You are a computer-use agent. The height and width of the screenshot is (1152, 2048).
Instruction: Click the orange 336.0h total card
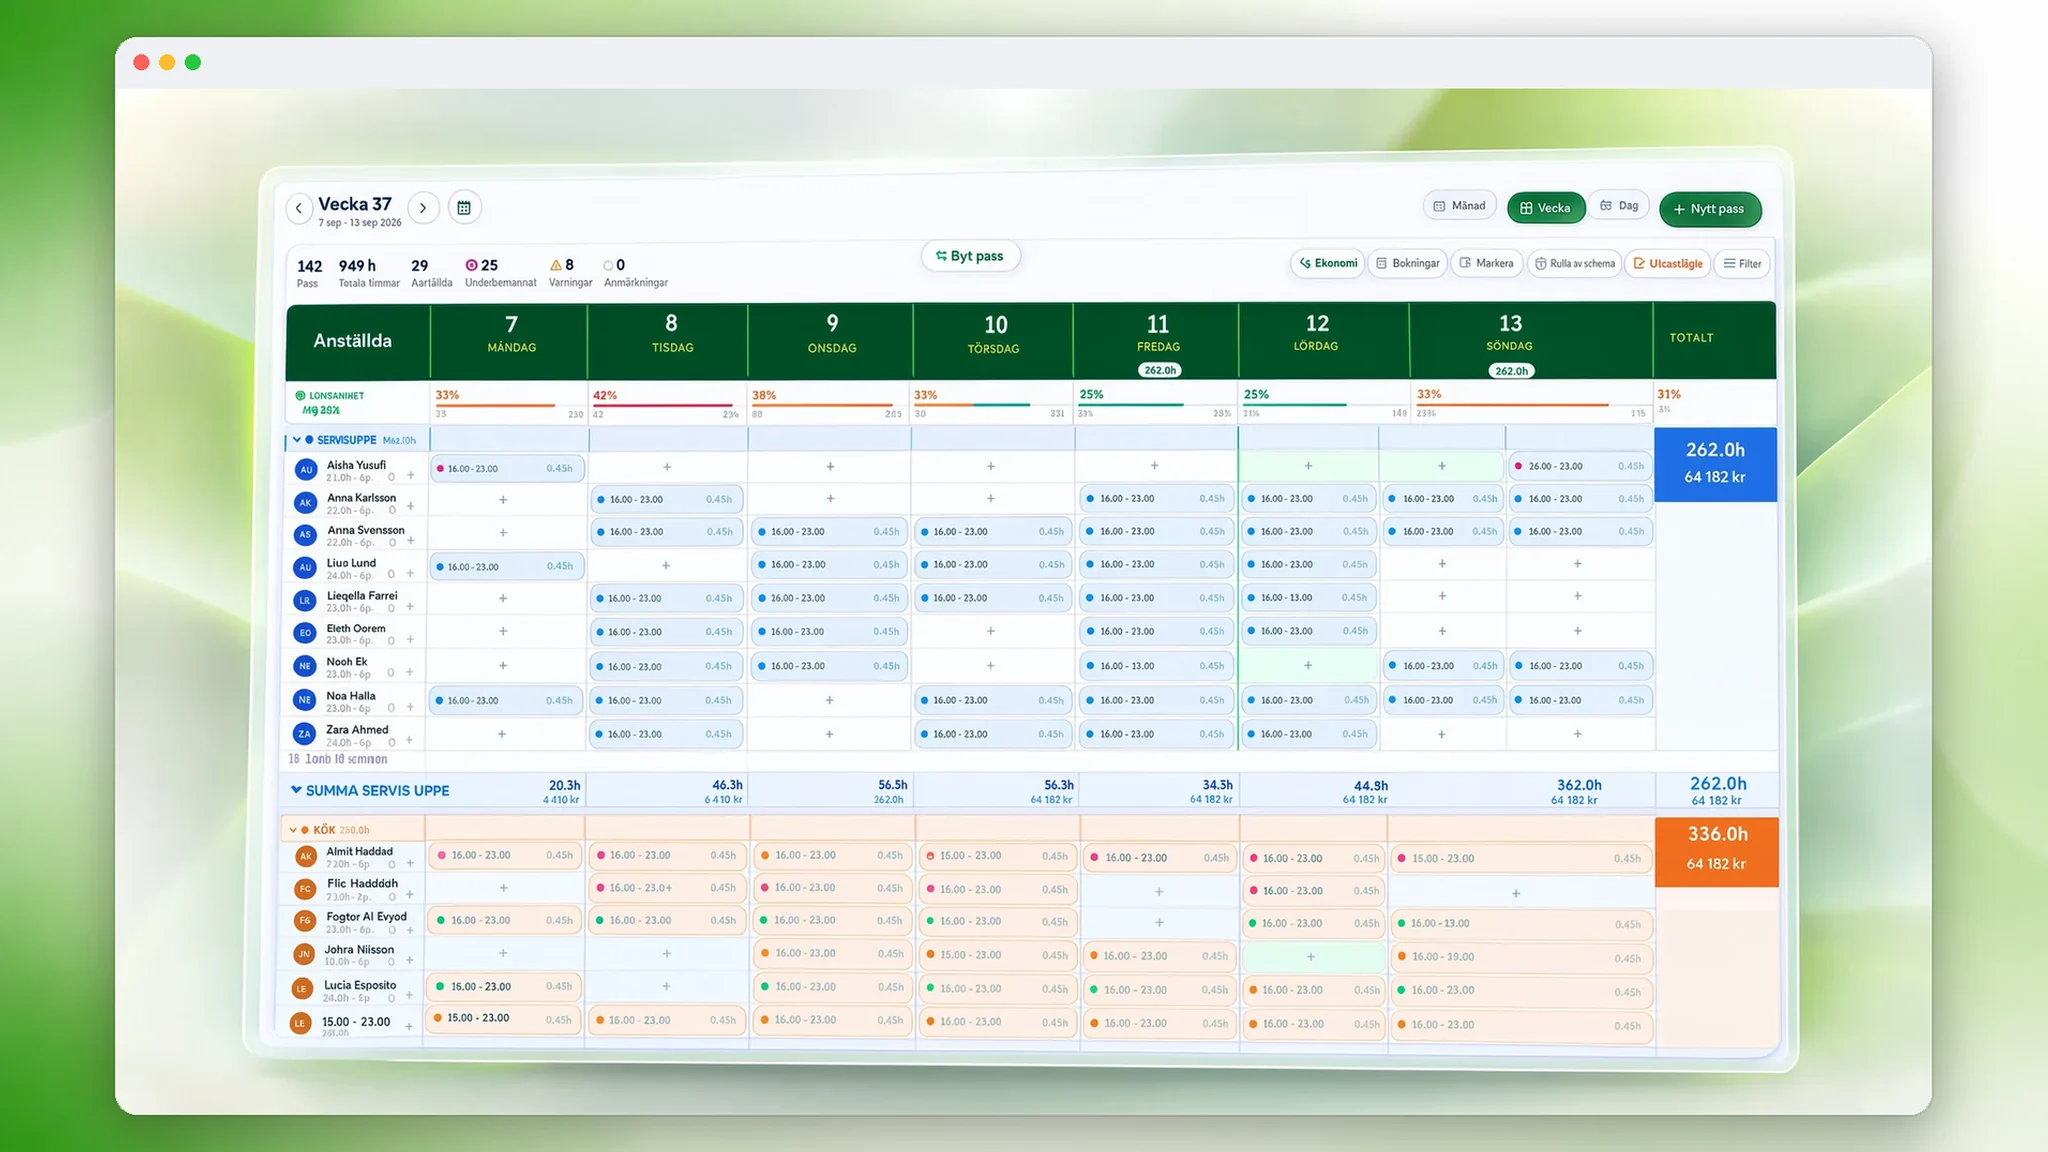pos(1716,852)
